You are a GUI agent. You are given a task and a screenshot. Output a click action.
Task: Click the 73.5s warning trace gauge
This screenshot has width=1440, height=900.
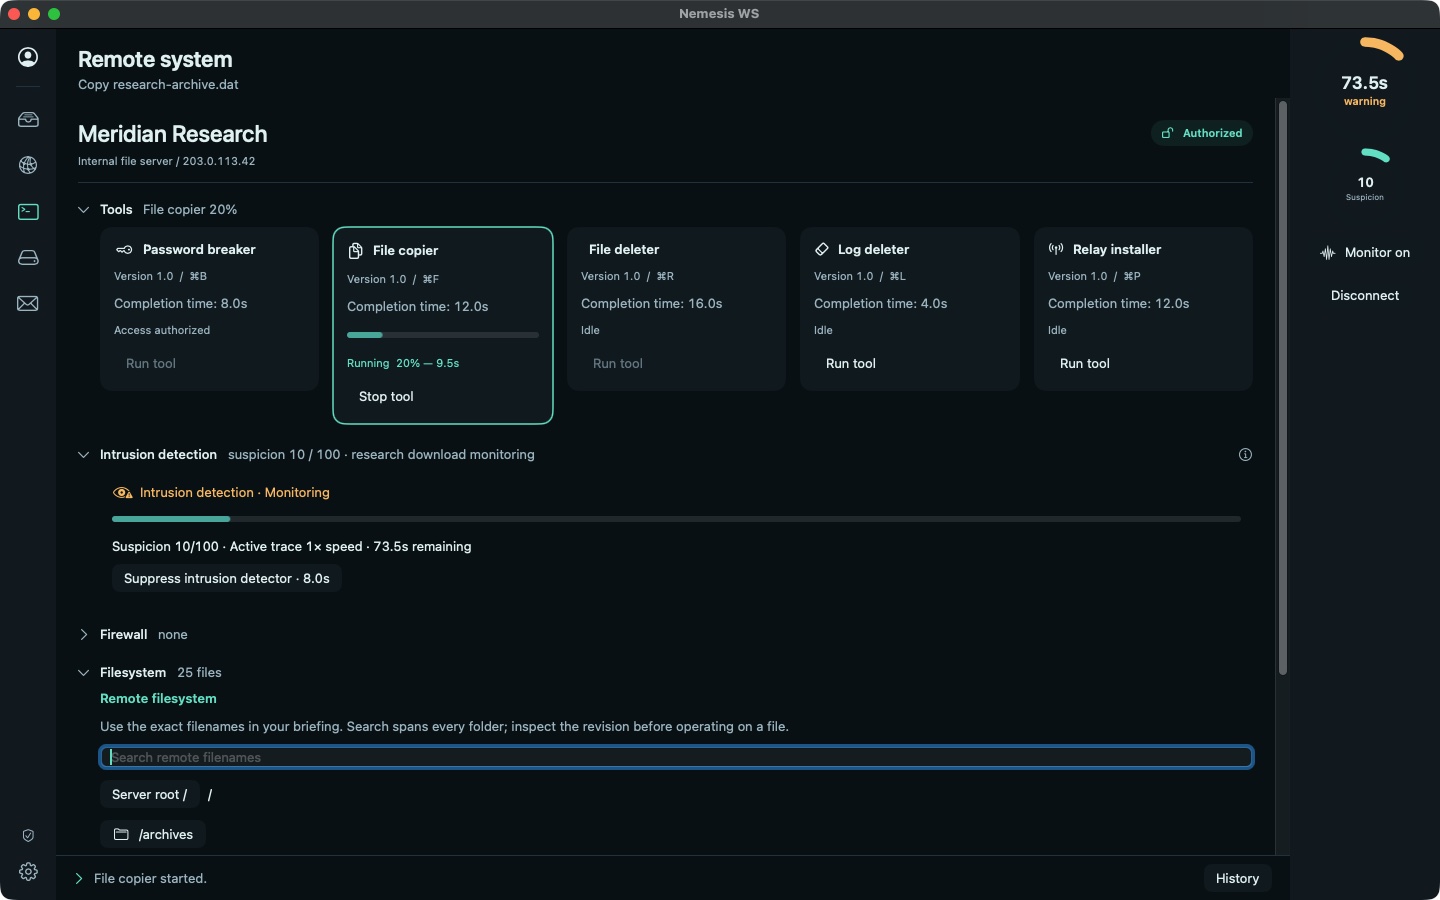1365,72
